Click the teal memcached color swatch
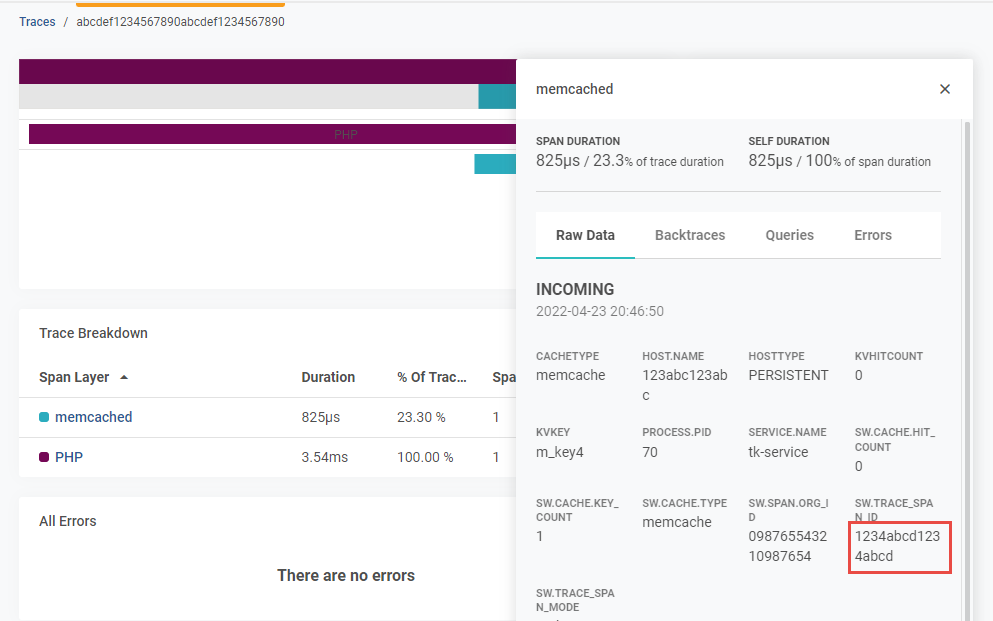This screenshot has height=621, width=993. [x=44, y=418]
